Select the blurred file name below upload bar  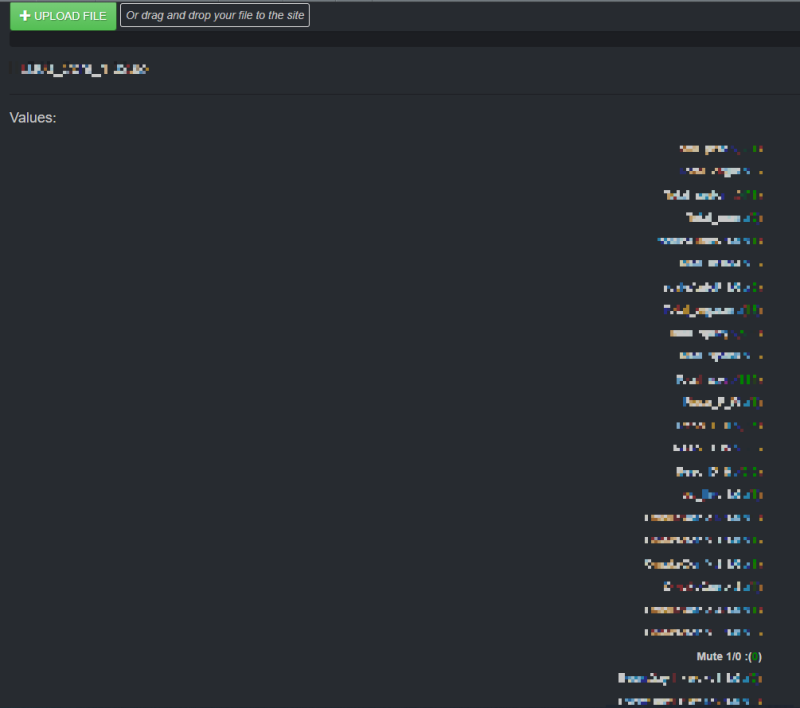(x=85, y=69)
